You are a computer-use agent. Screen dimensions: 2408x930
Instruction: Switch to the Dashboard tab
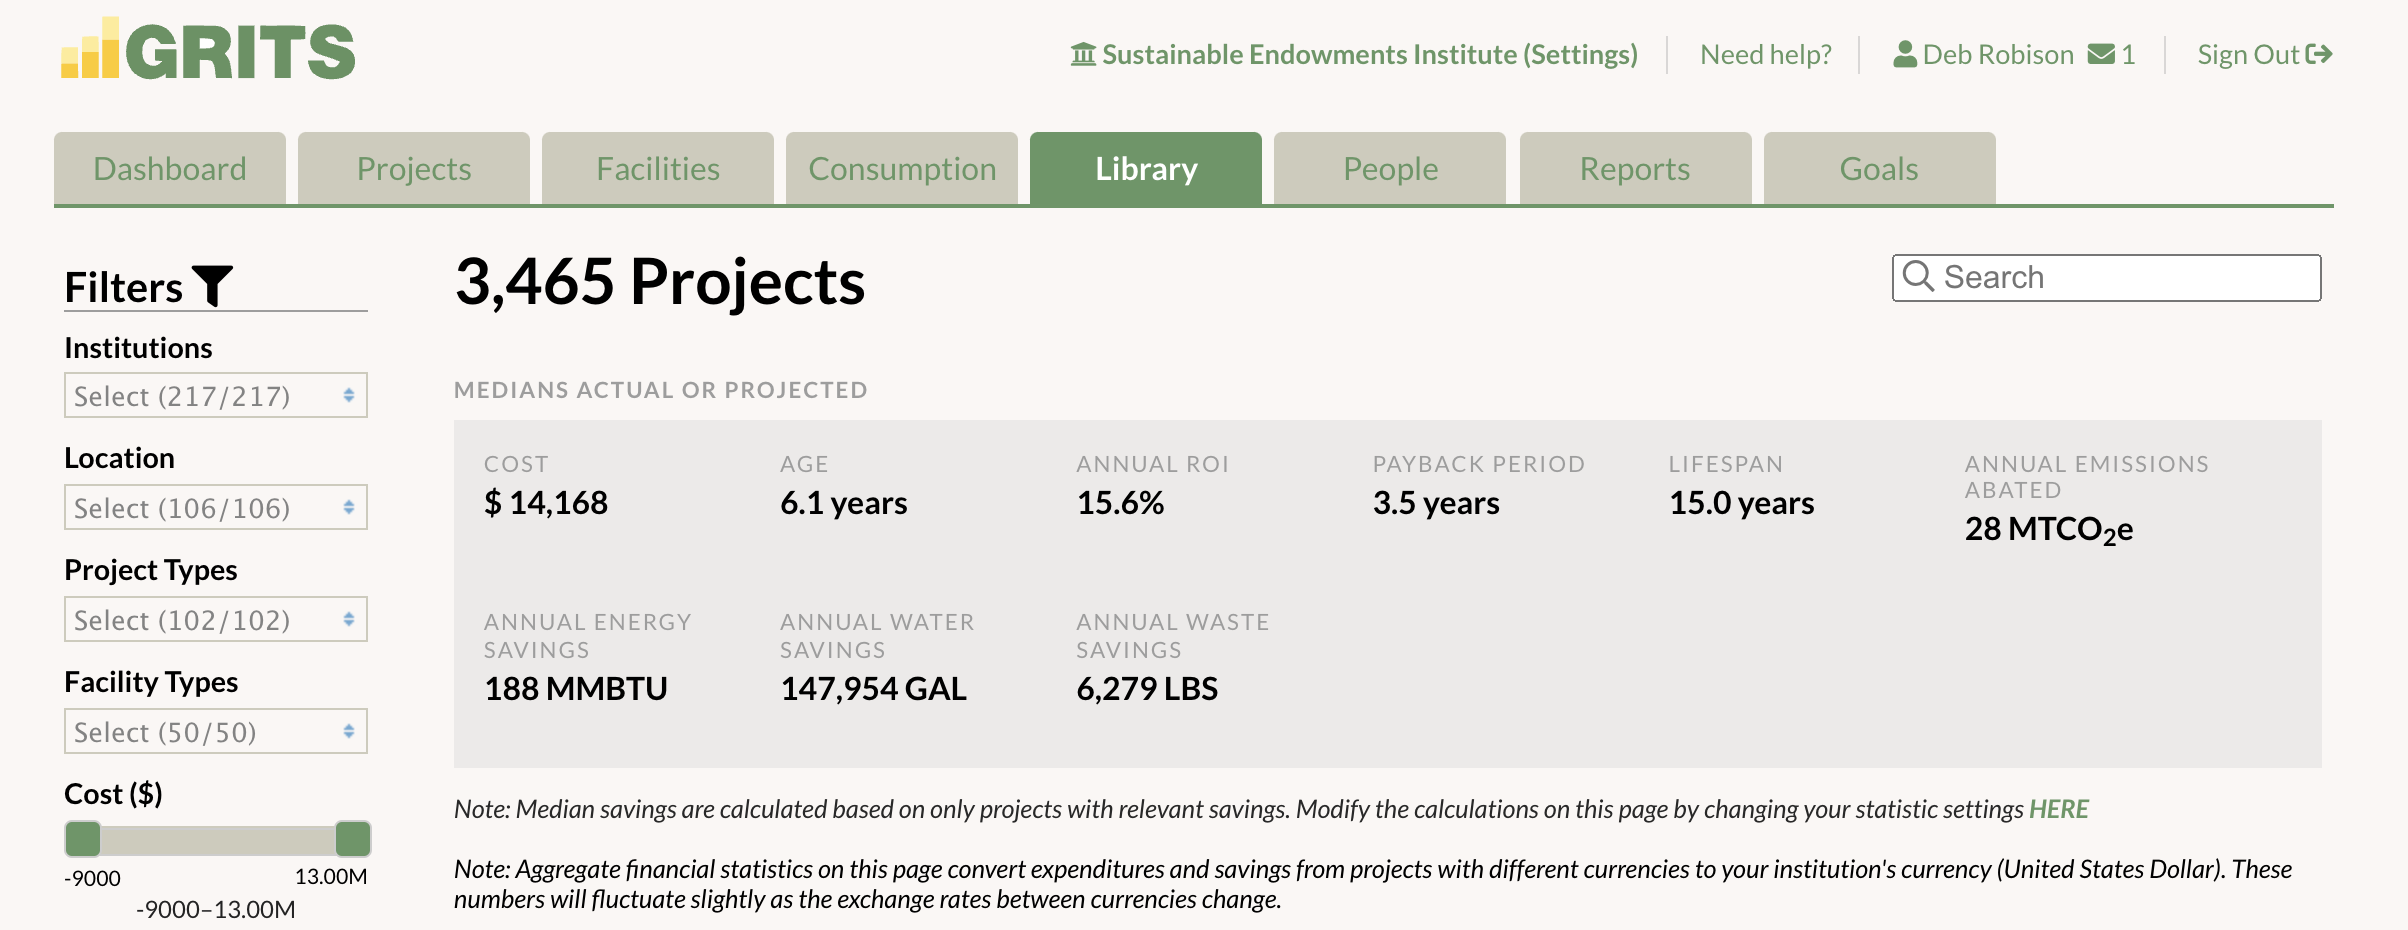pos(169,168)
